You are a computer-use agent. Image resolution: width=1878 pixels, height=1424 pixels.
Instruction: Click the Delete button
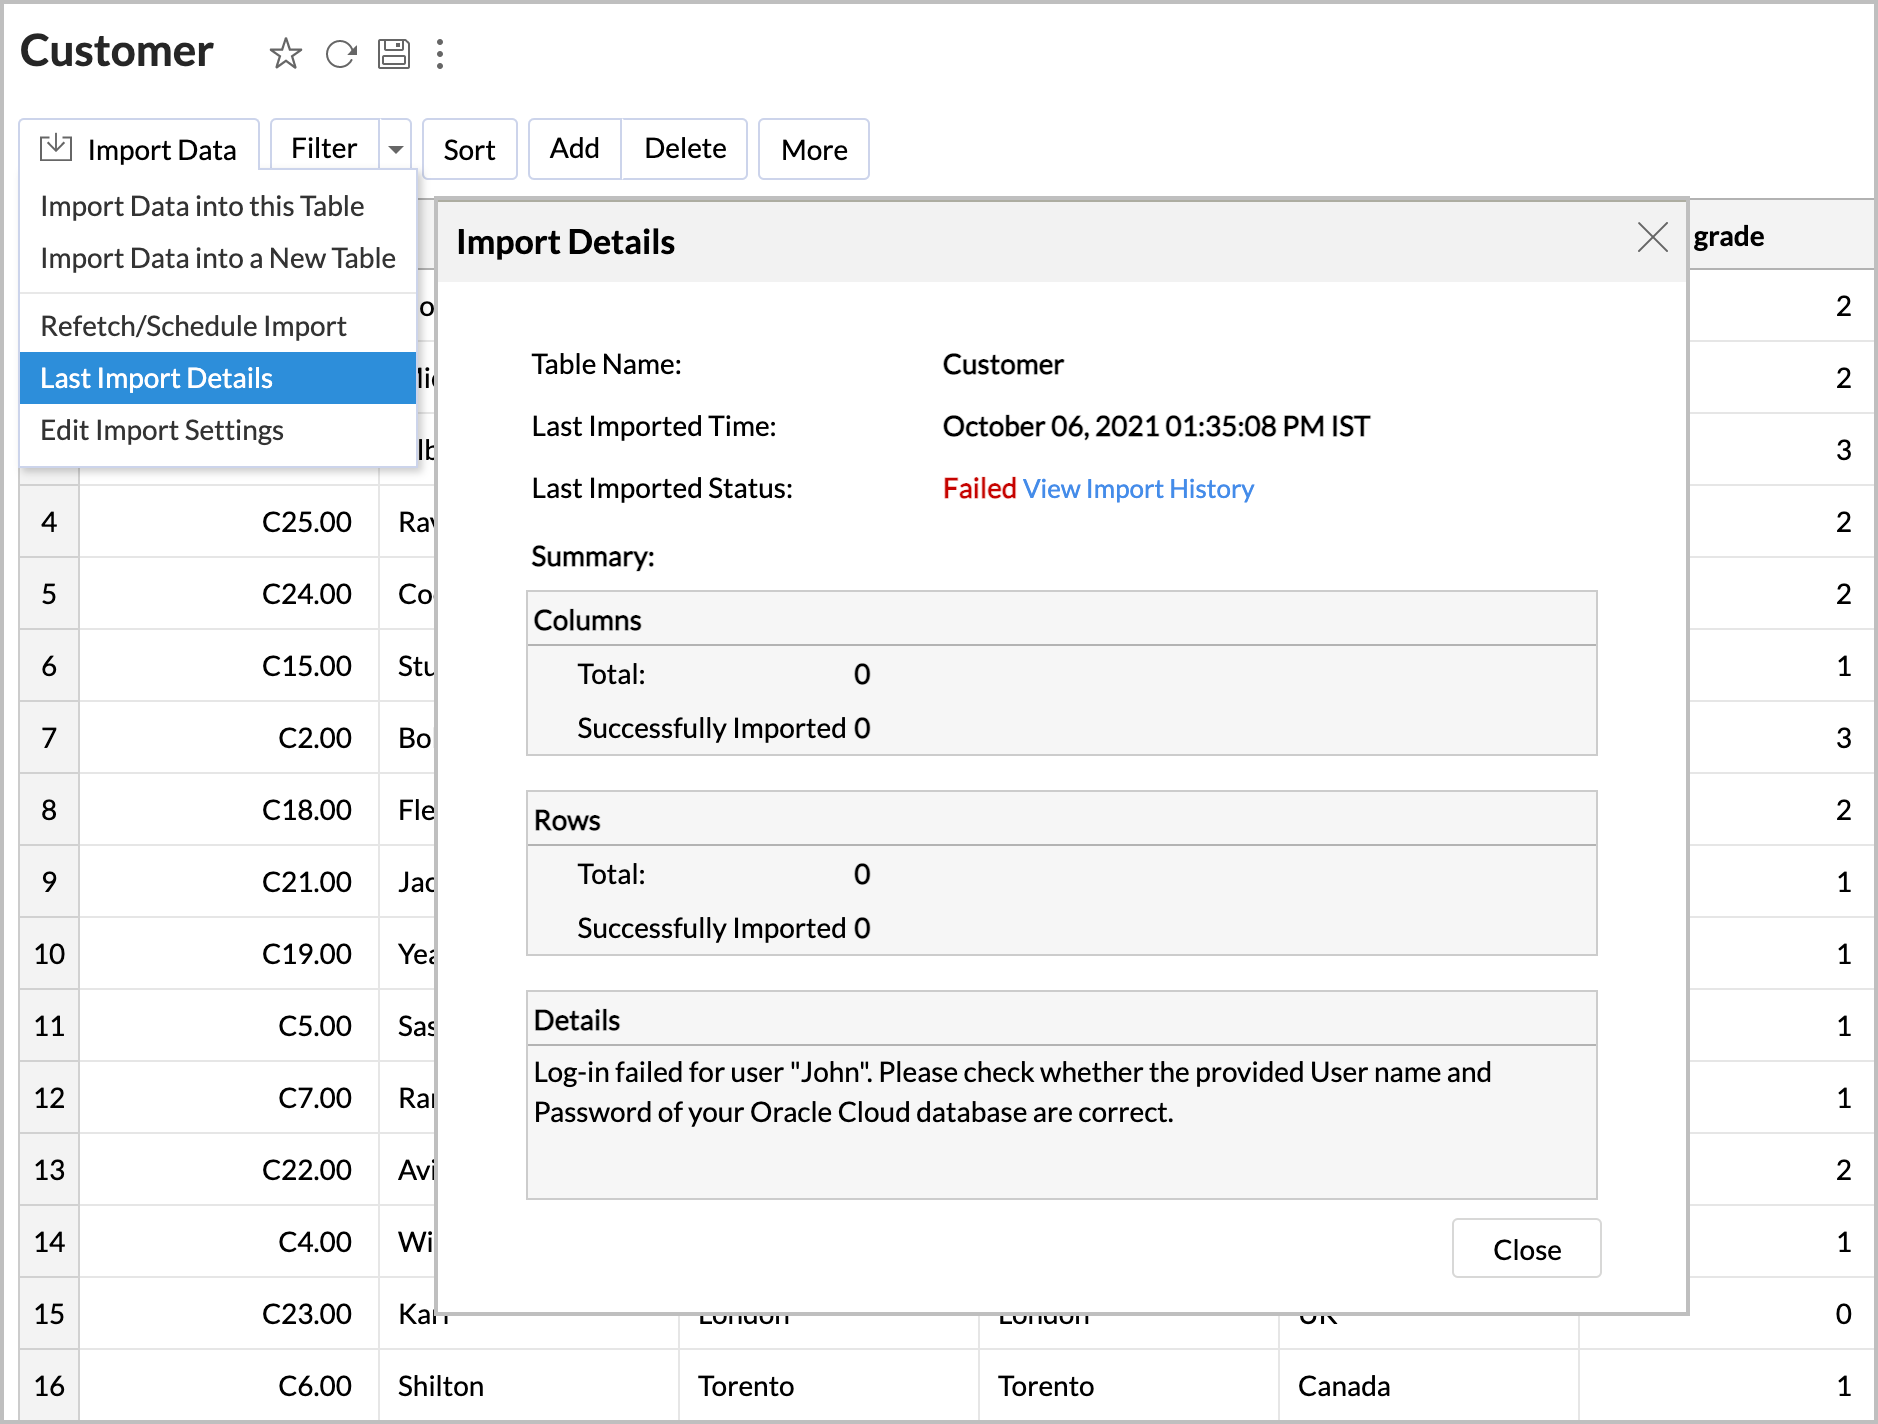point(684,148)
